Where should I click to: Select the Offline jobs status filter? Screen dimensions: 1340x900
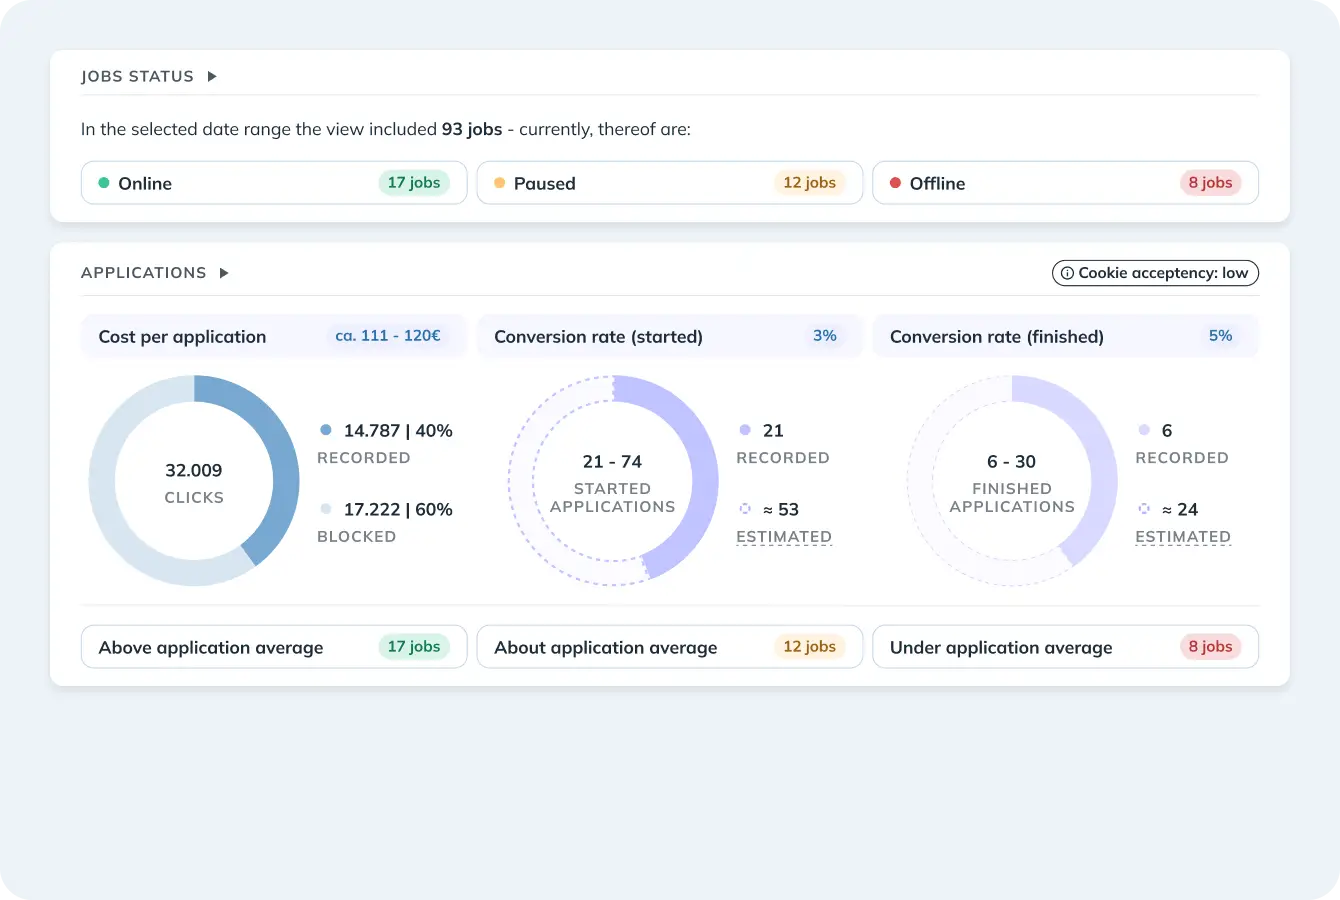(1065, 183)
